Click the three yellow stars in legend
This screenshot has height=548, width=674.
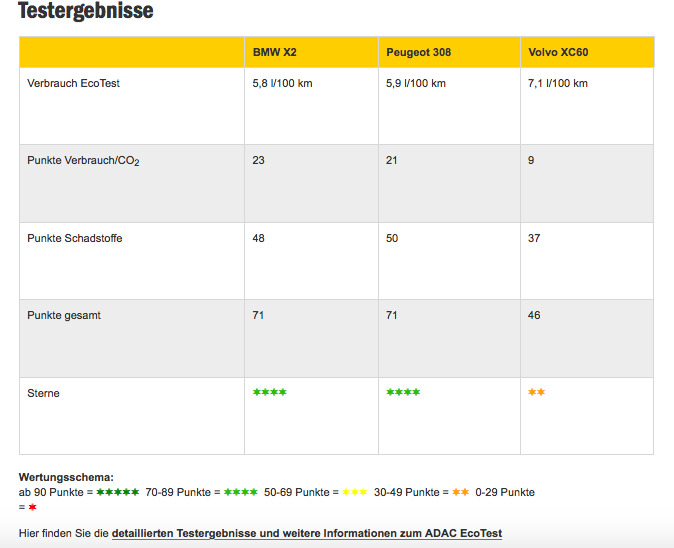[x=354, y=492]
